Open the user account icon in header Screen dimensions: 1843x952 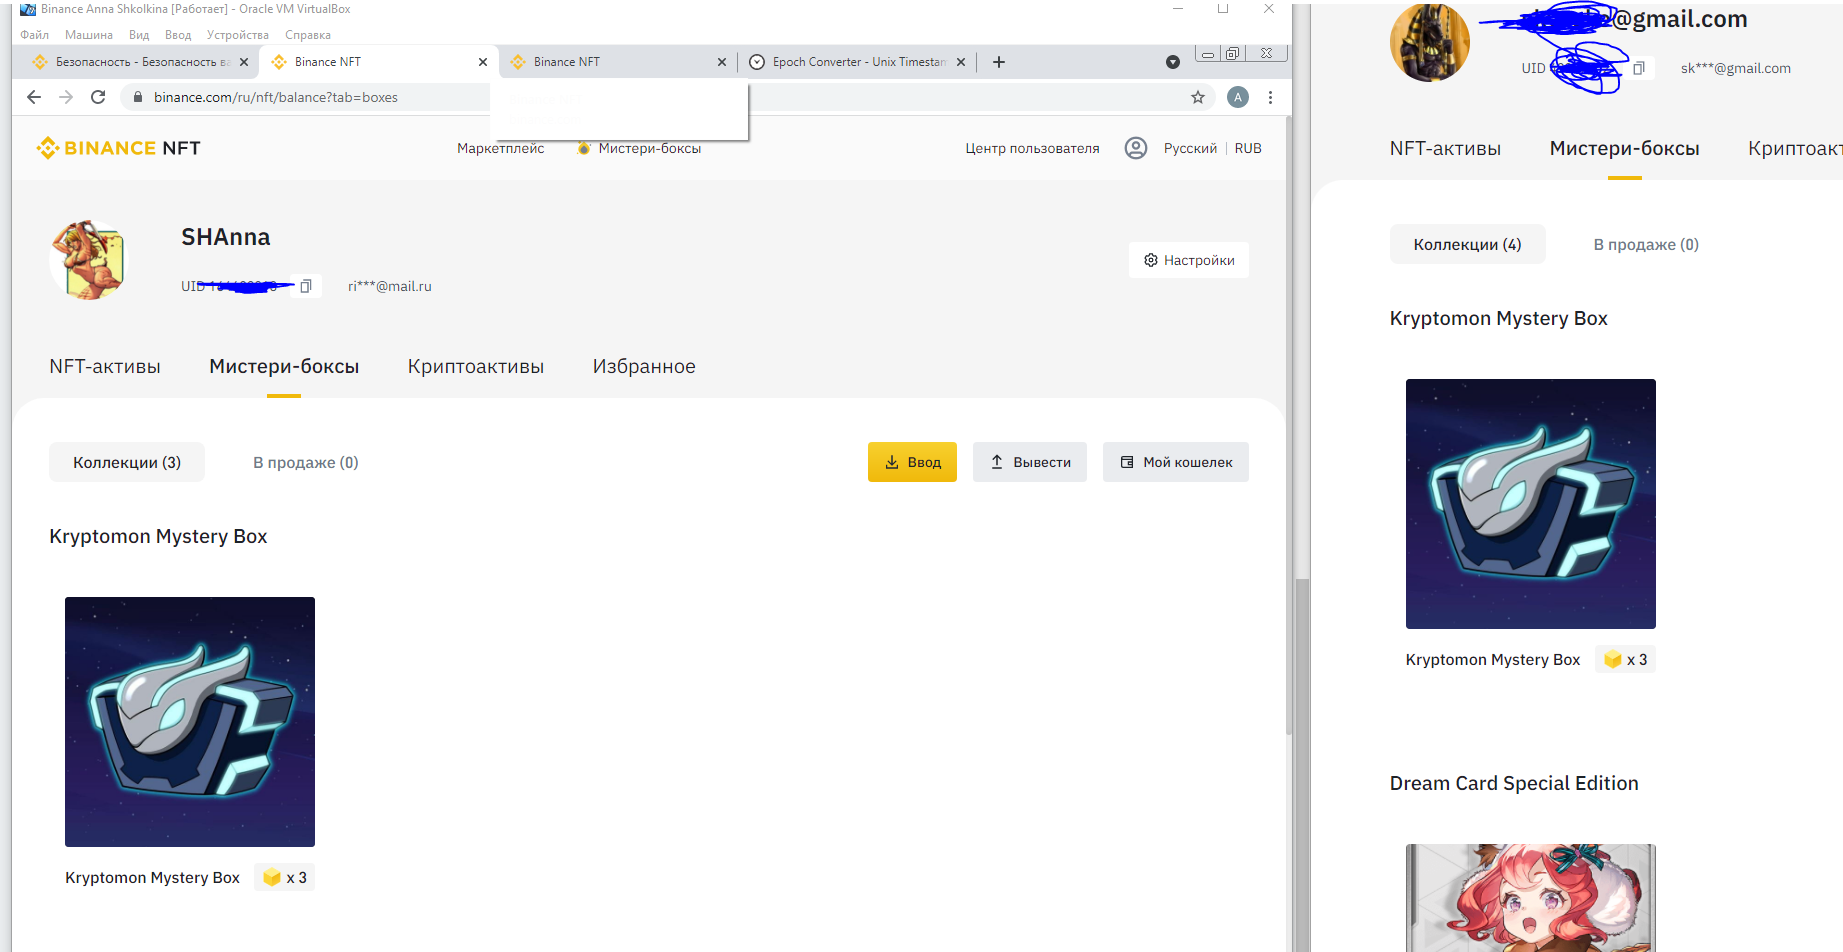(1136, 148)
